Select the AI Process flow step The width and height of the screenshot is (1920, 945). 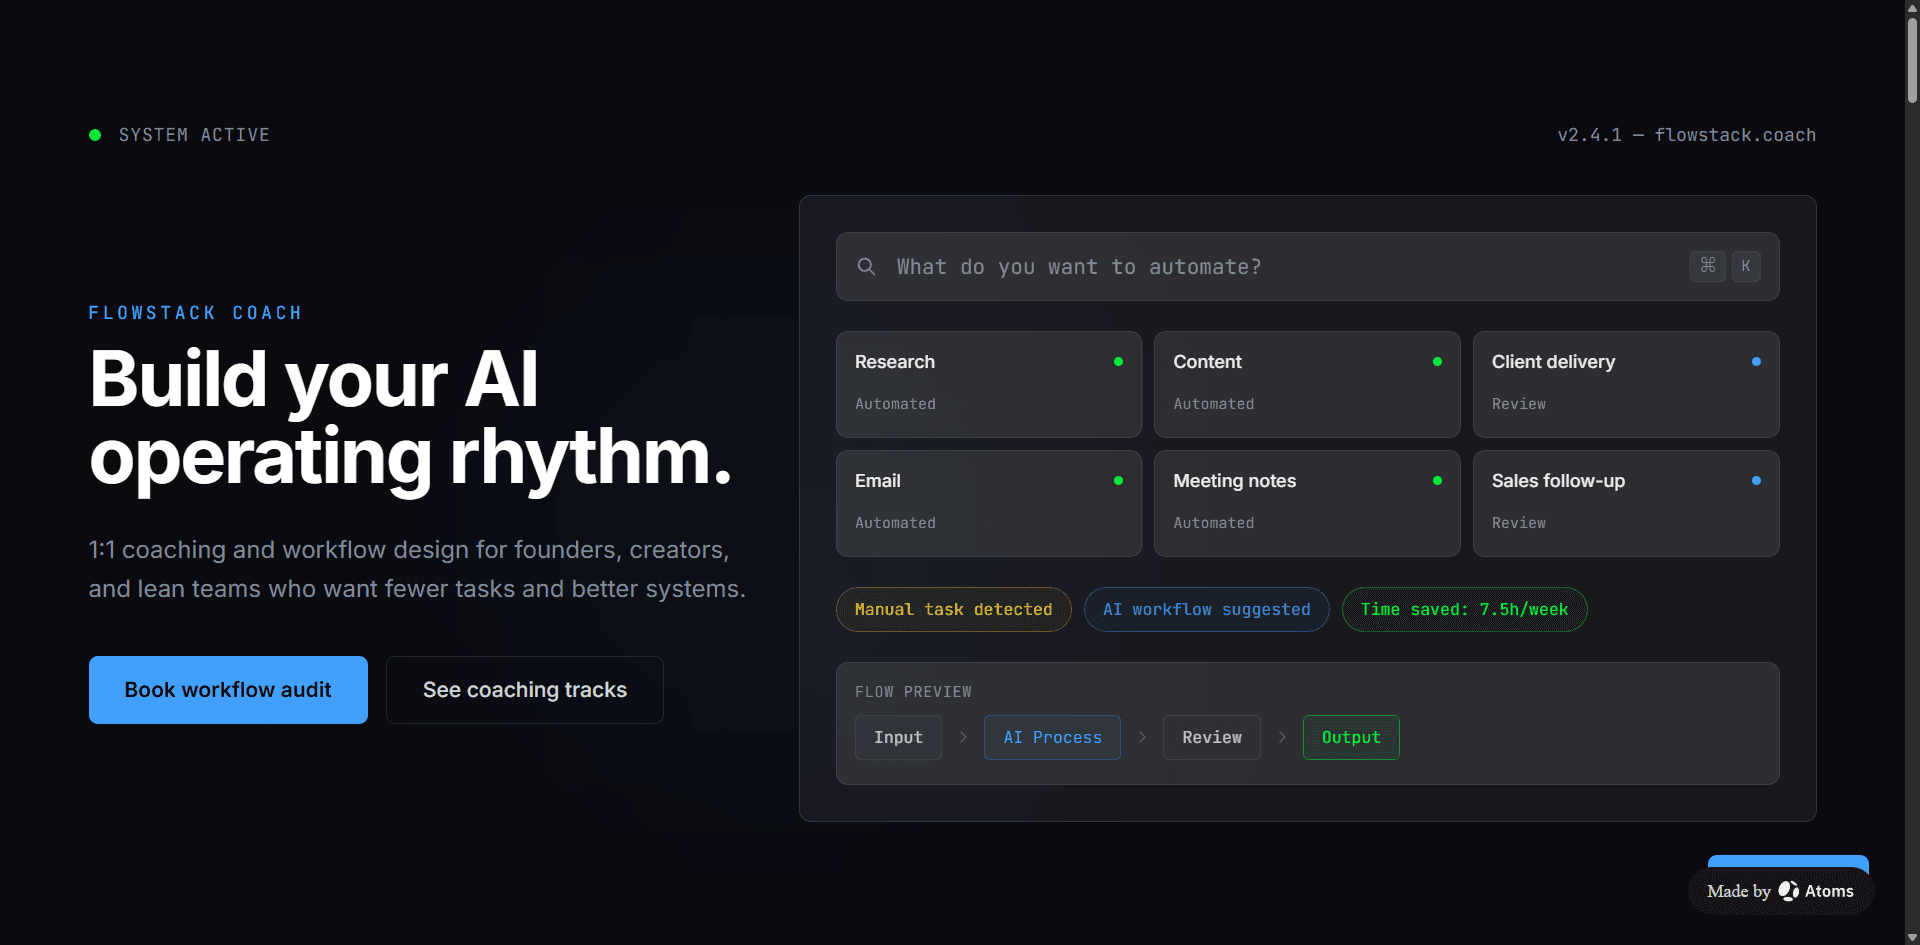tap(1052, 738)
